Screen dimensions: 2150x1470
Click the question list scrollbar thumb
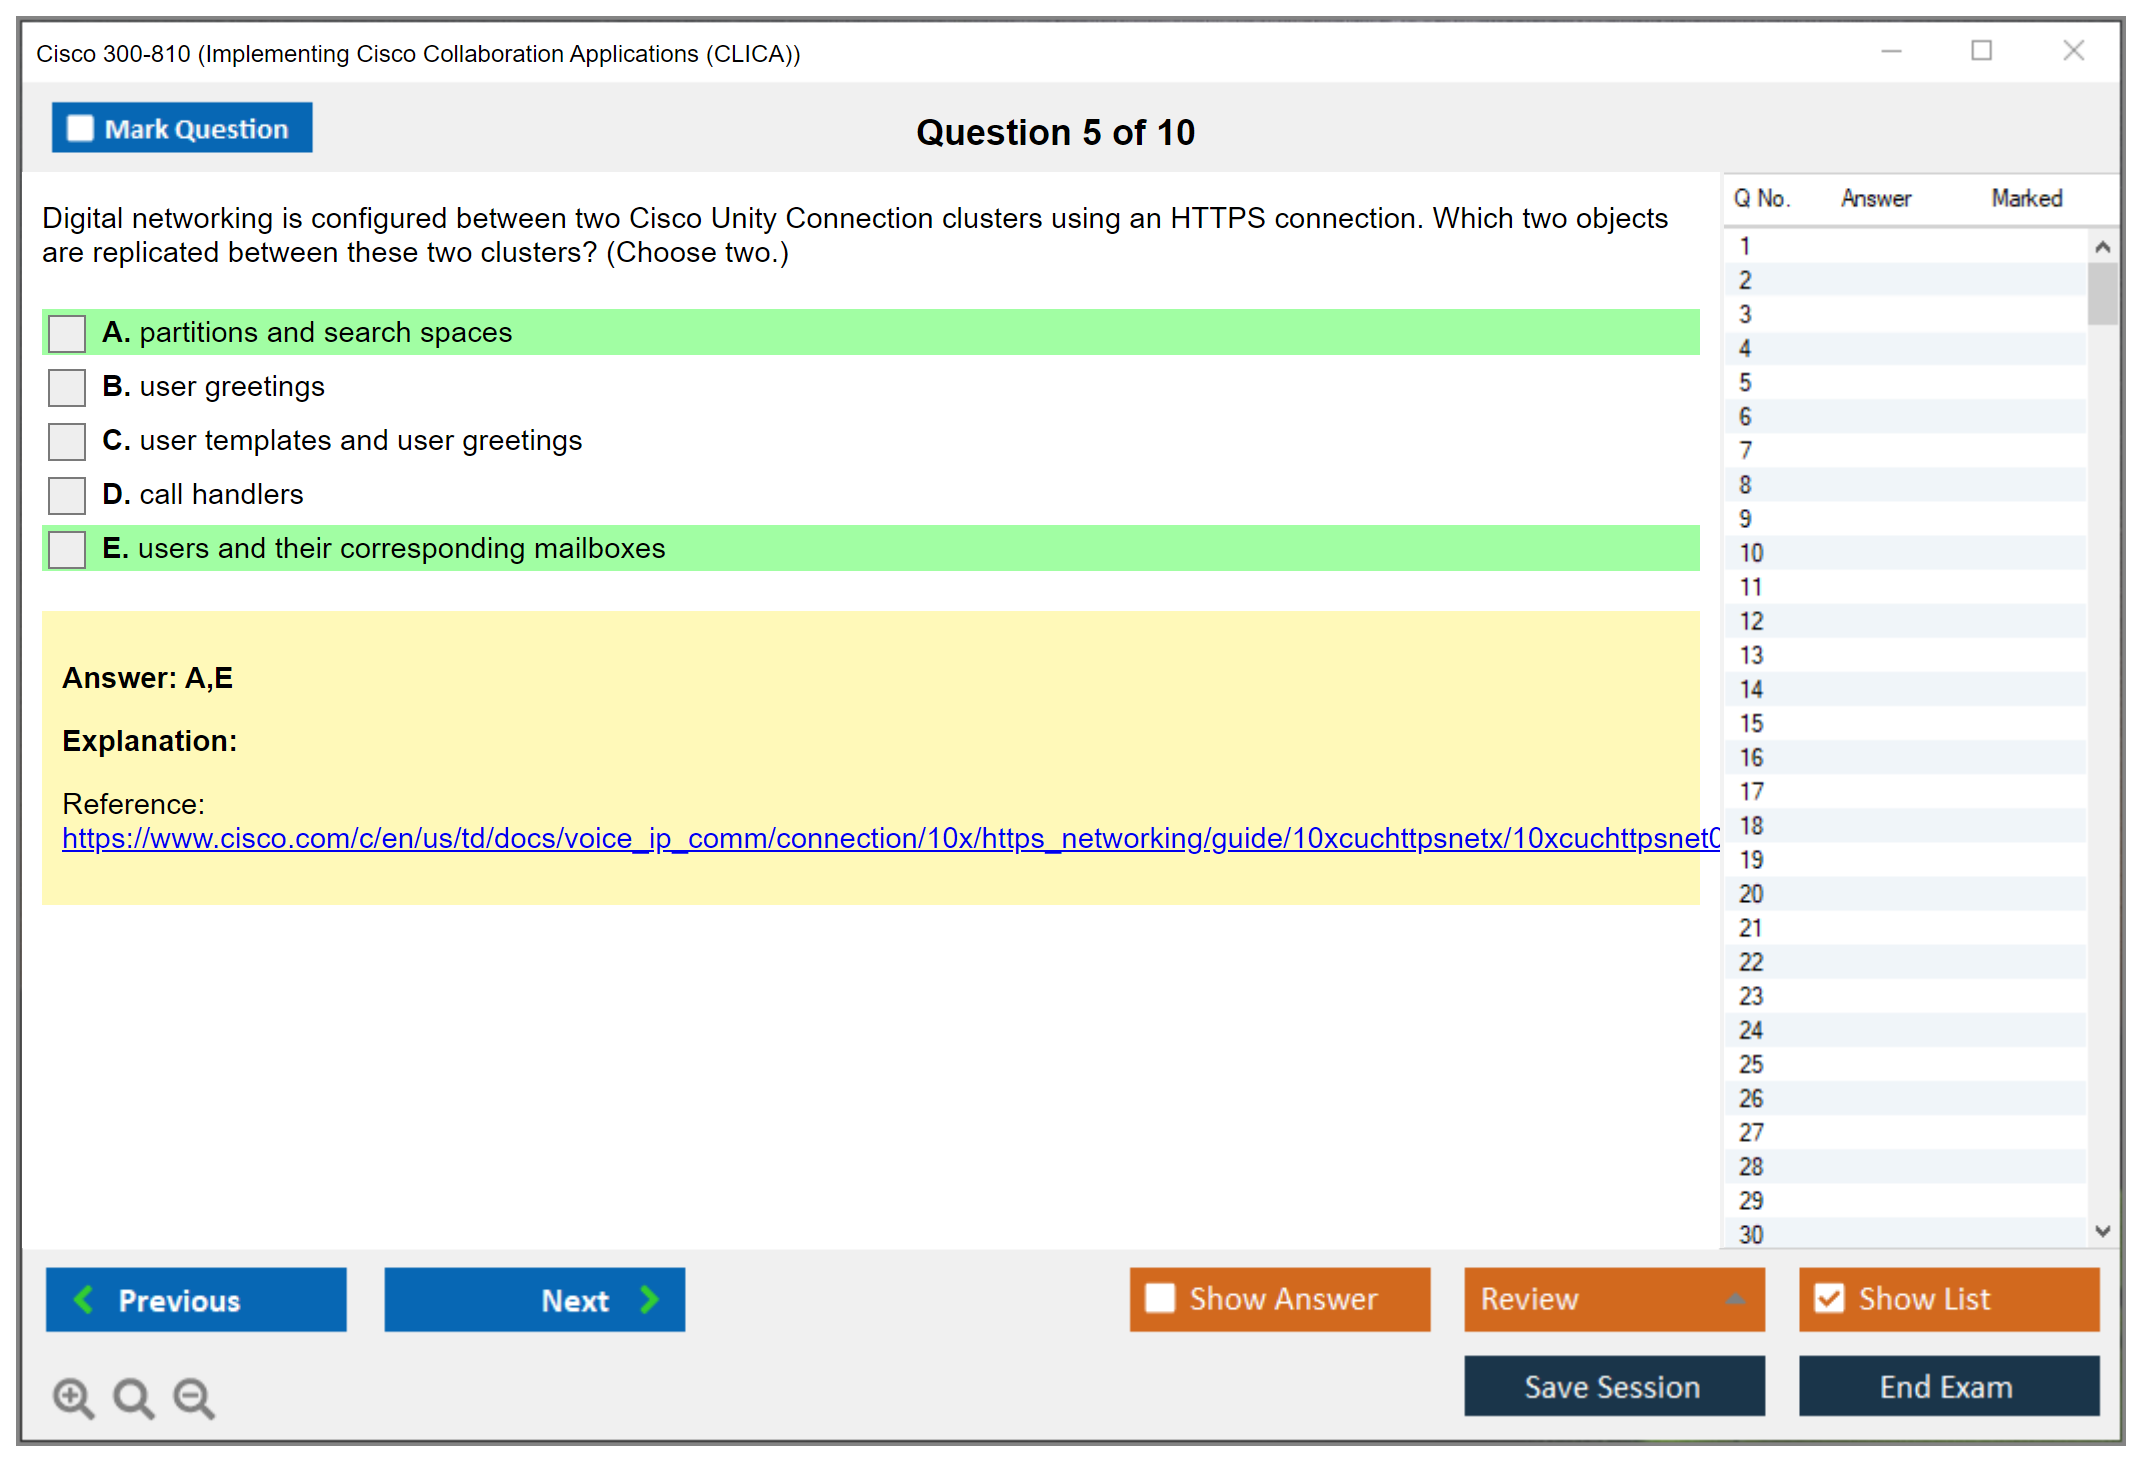point(2102,293)
